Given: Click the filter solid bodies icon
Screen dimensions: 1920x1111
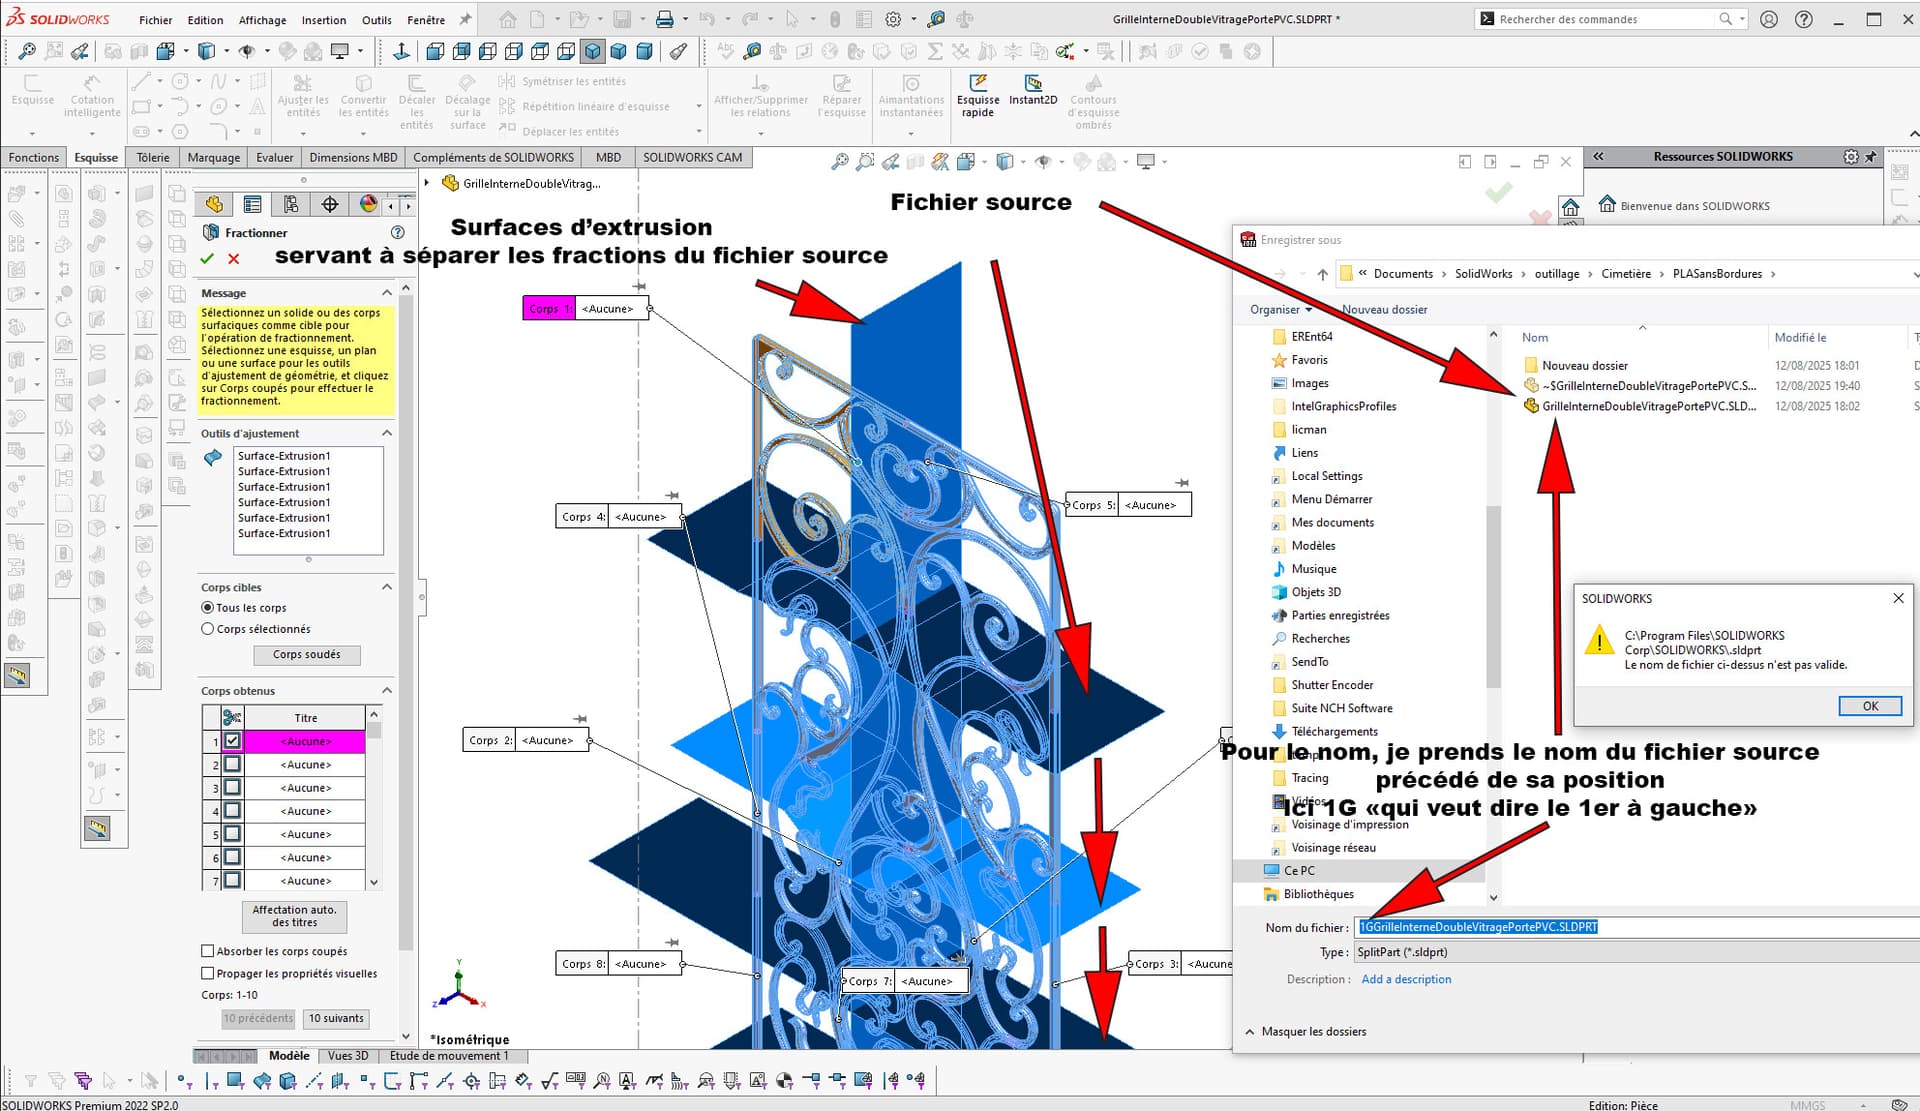Looking at the screenshot, I should 288,1080.
